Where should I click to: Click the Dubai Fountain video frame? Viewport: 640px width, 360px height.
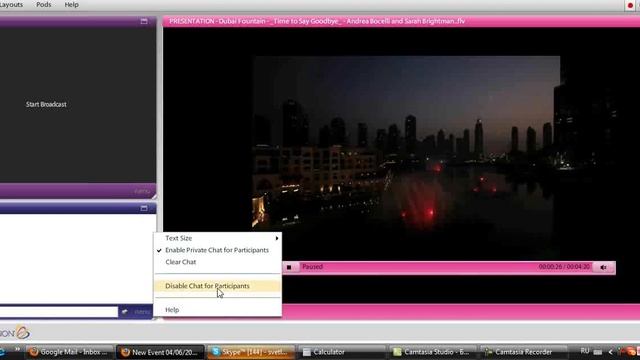coord(407,157)
